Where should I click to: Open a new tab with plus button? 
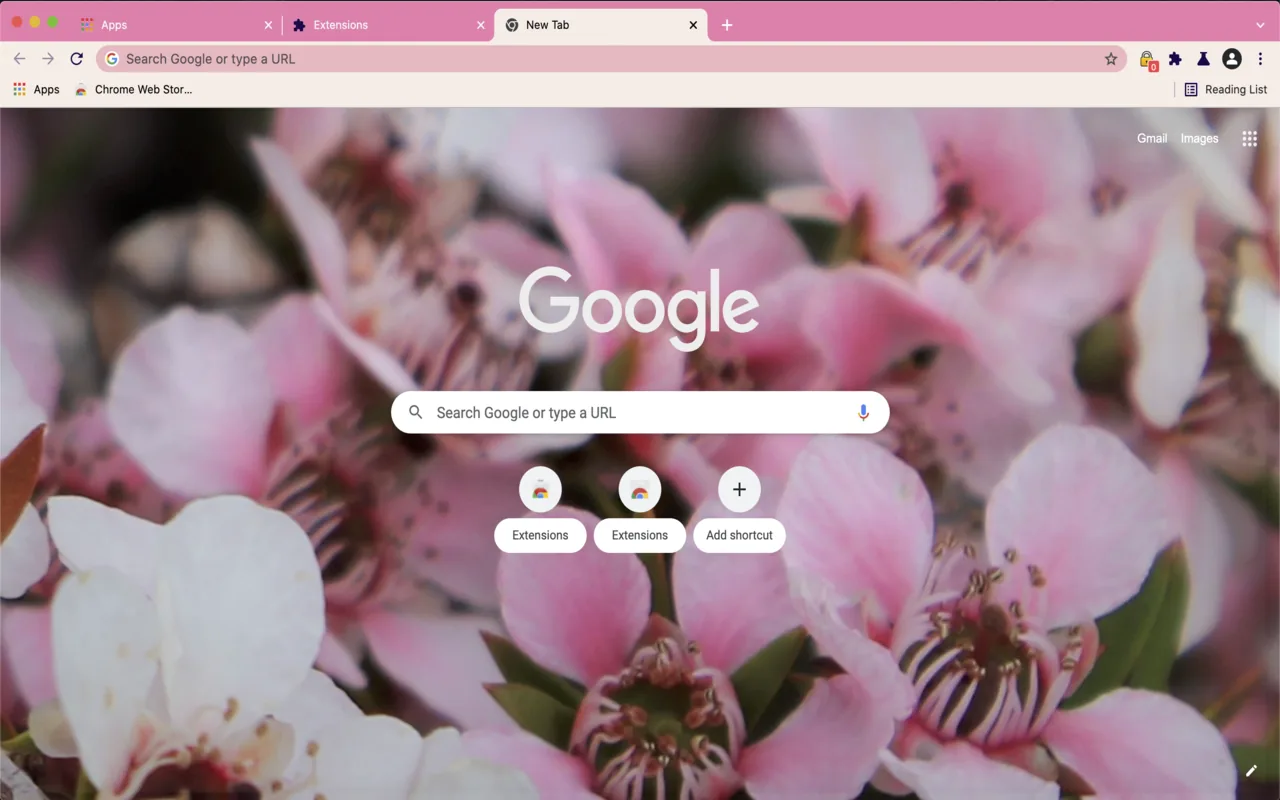click(727, 25)
